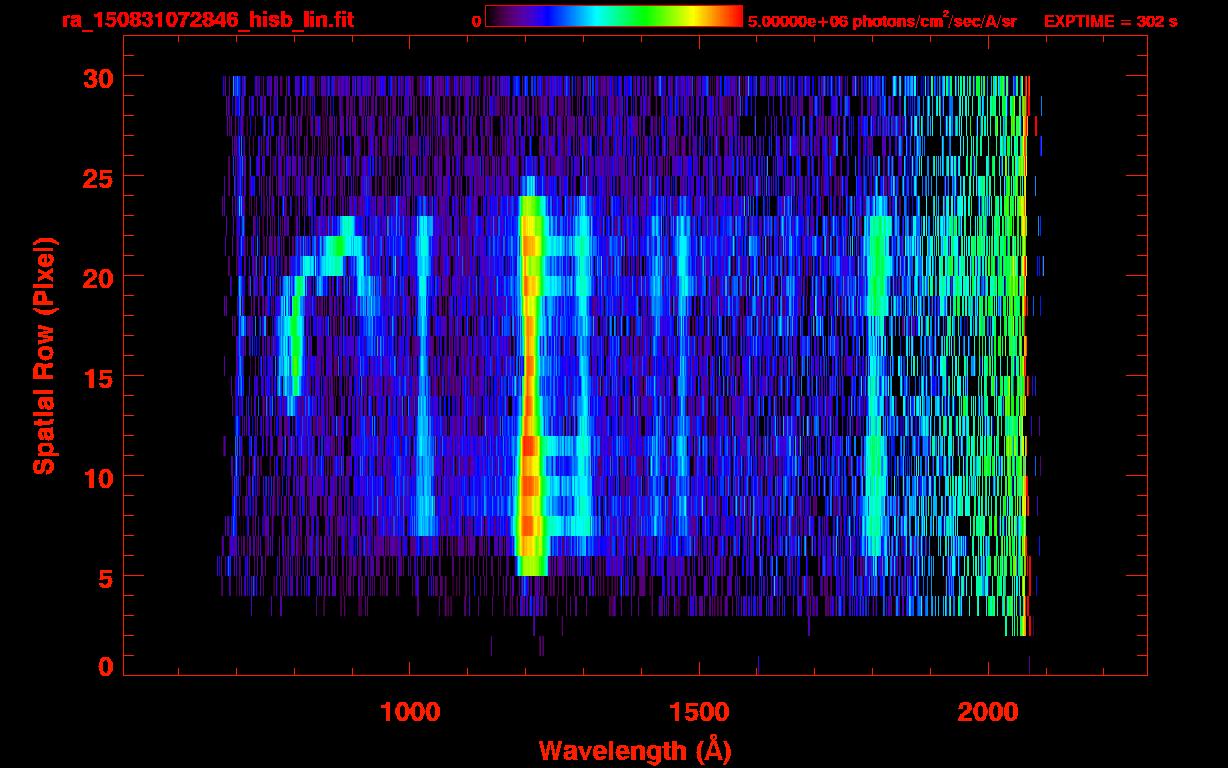
Task: Click the 2000 wavelength tick label
Action: [x=988, y=712]
